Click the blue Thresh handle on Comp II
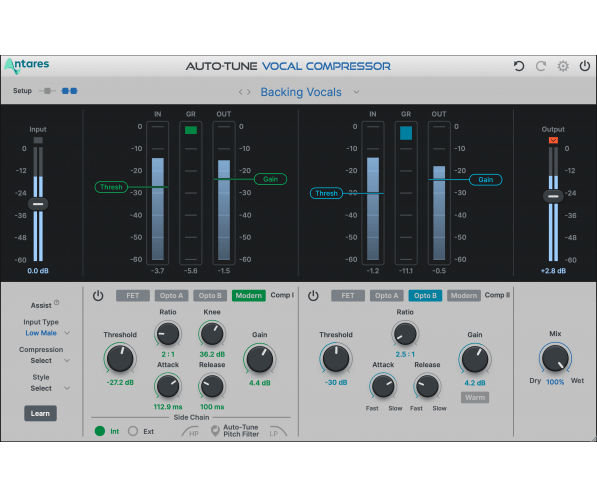597x497 pixels. point(326,193)
